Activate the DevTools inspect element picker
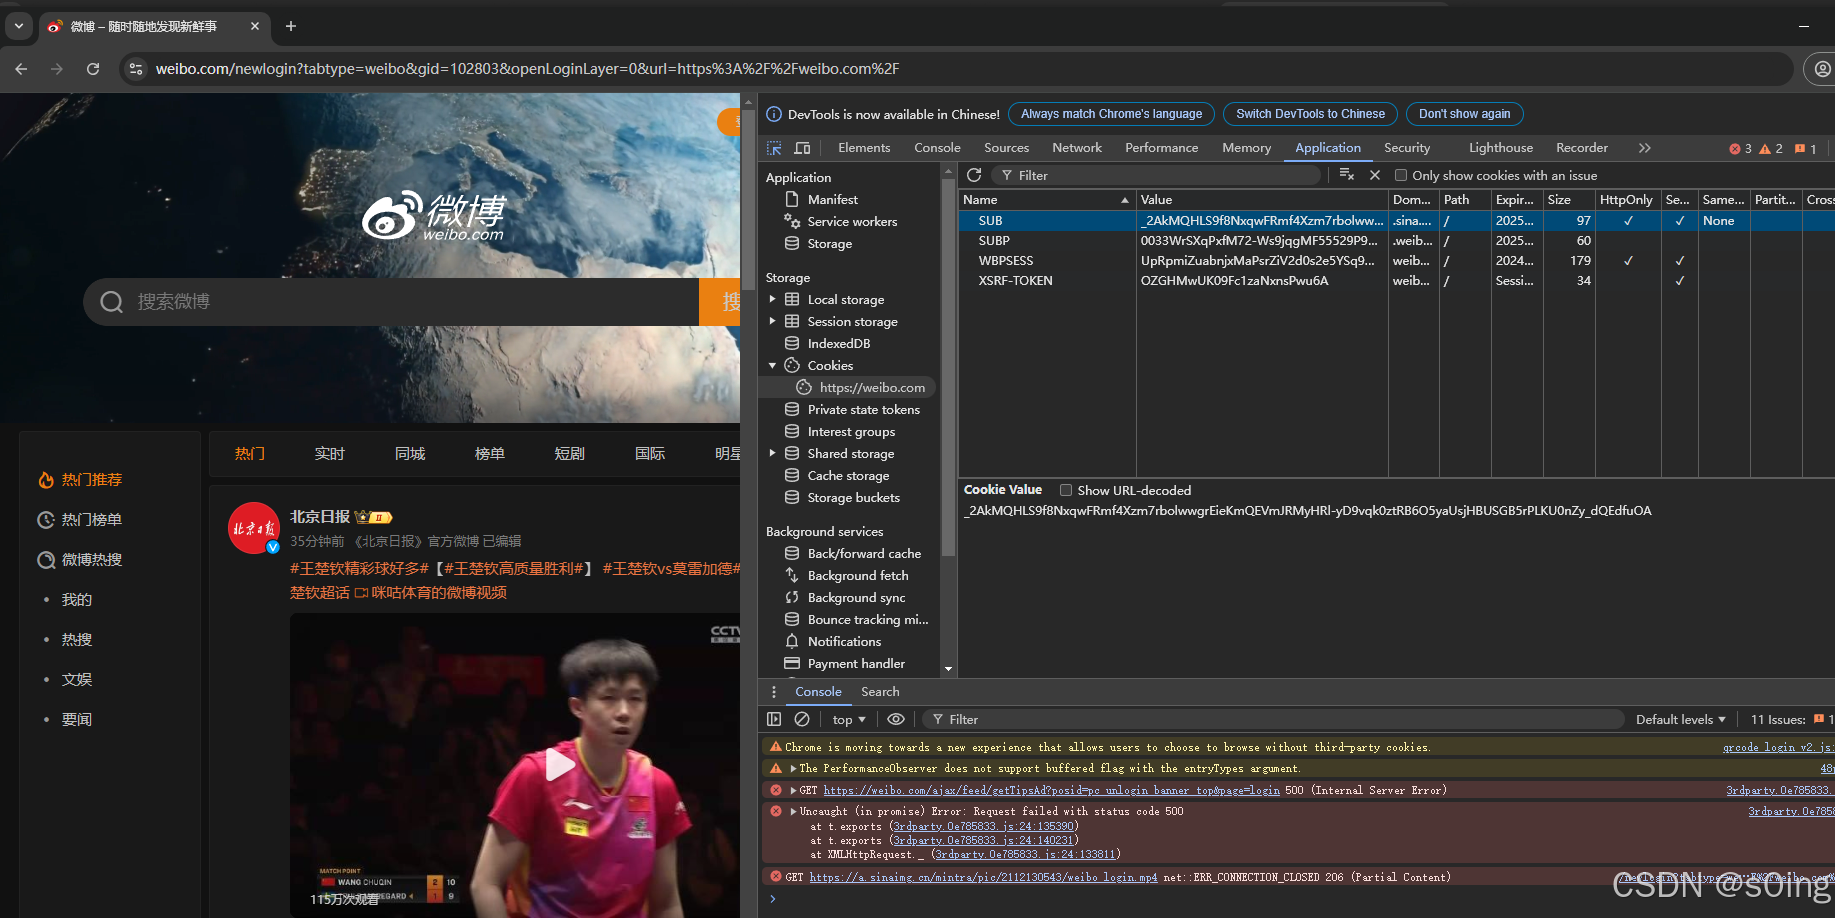The width and height of the screenshot is (1835, 918). [x=774, y=148]
